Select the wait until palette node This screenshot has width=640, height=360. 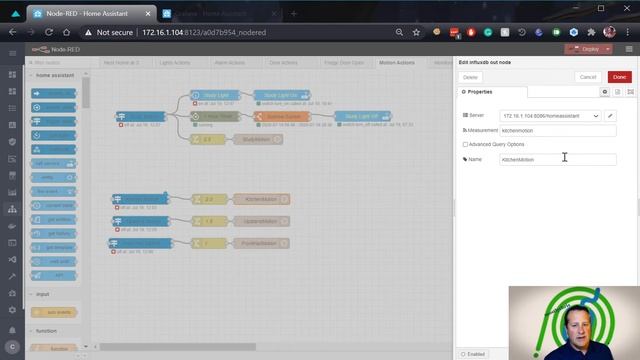coord(53,261)
